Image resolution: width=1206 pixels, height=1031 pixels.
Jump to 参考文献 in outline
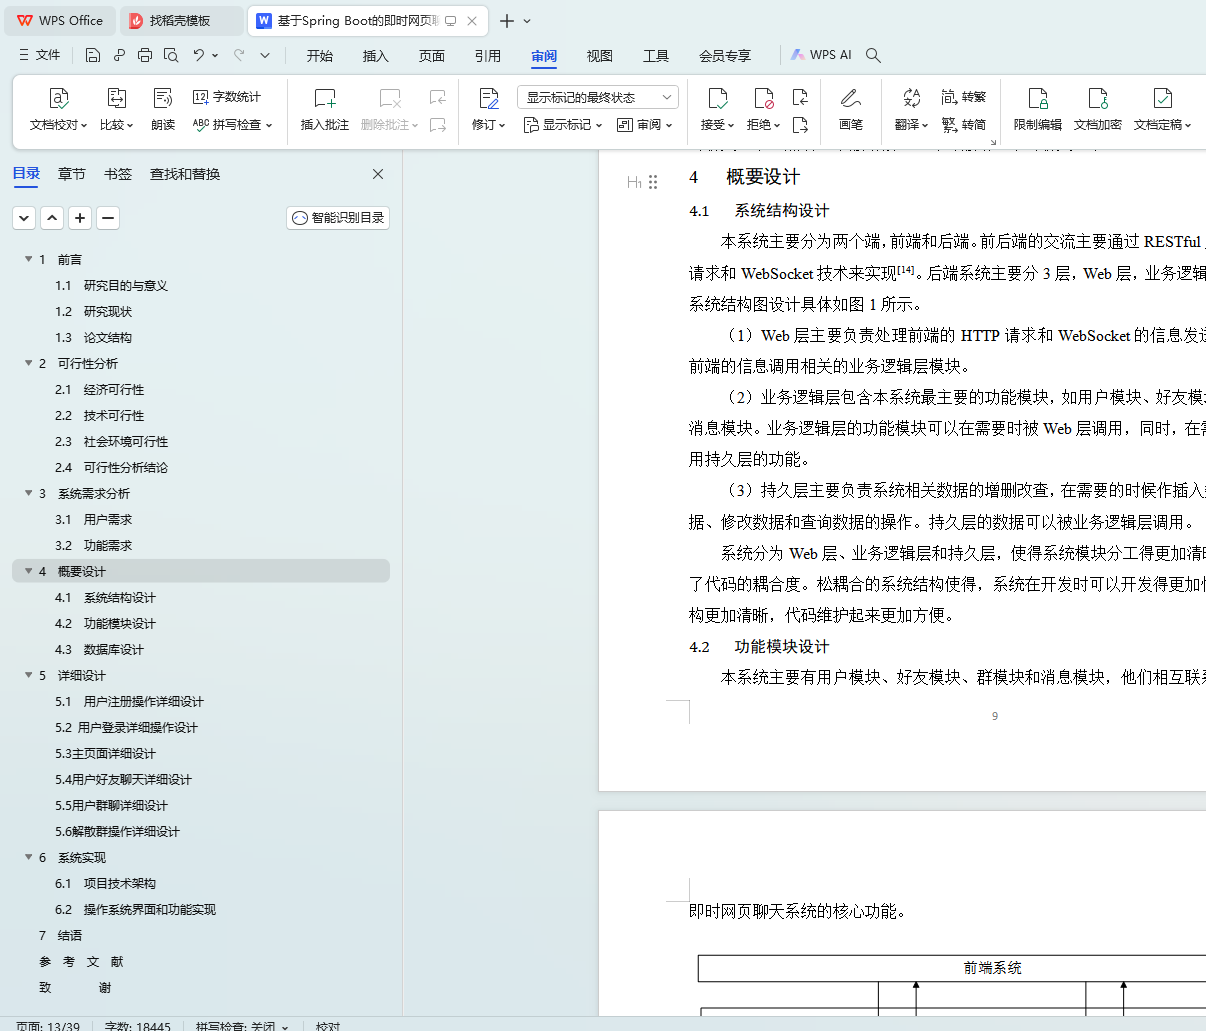[81, 961]
